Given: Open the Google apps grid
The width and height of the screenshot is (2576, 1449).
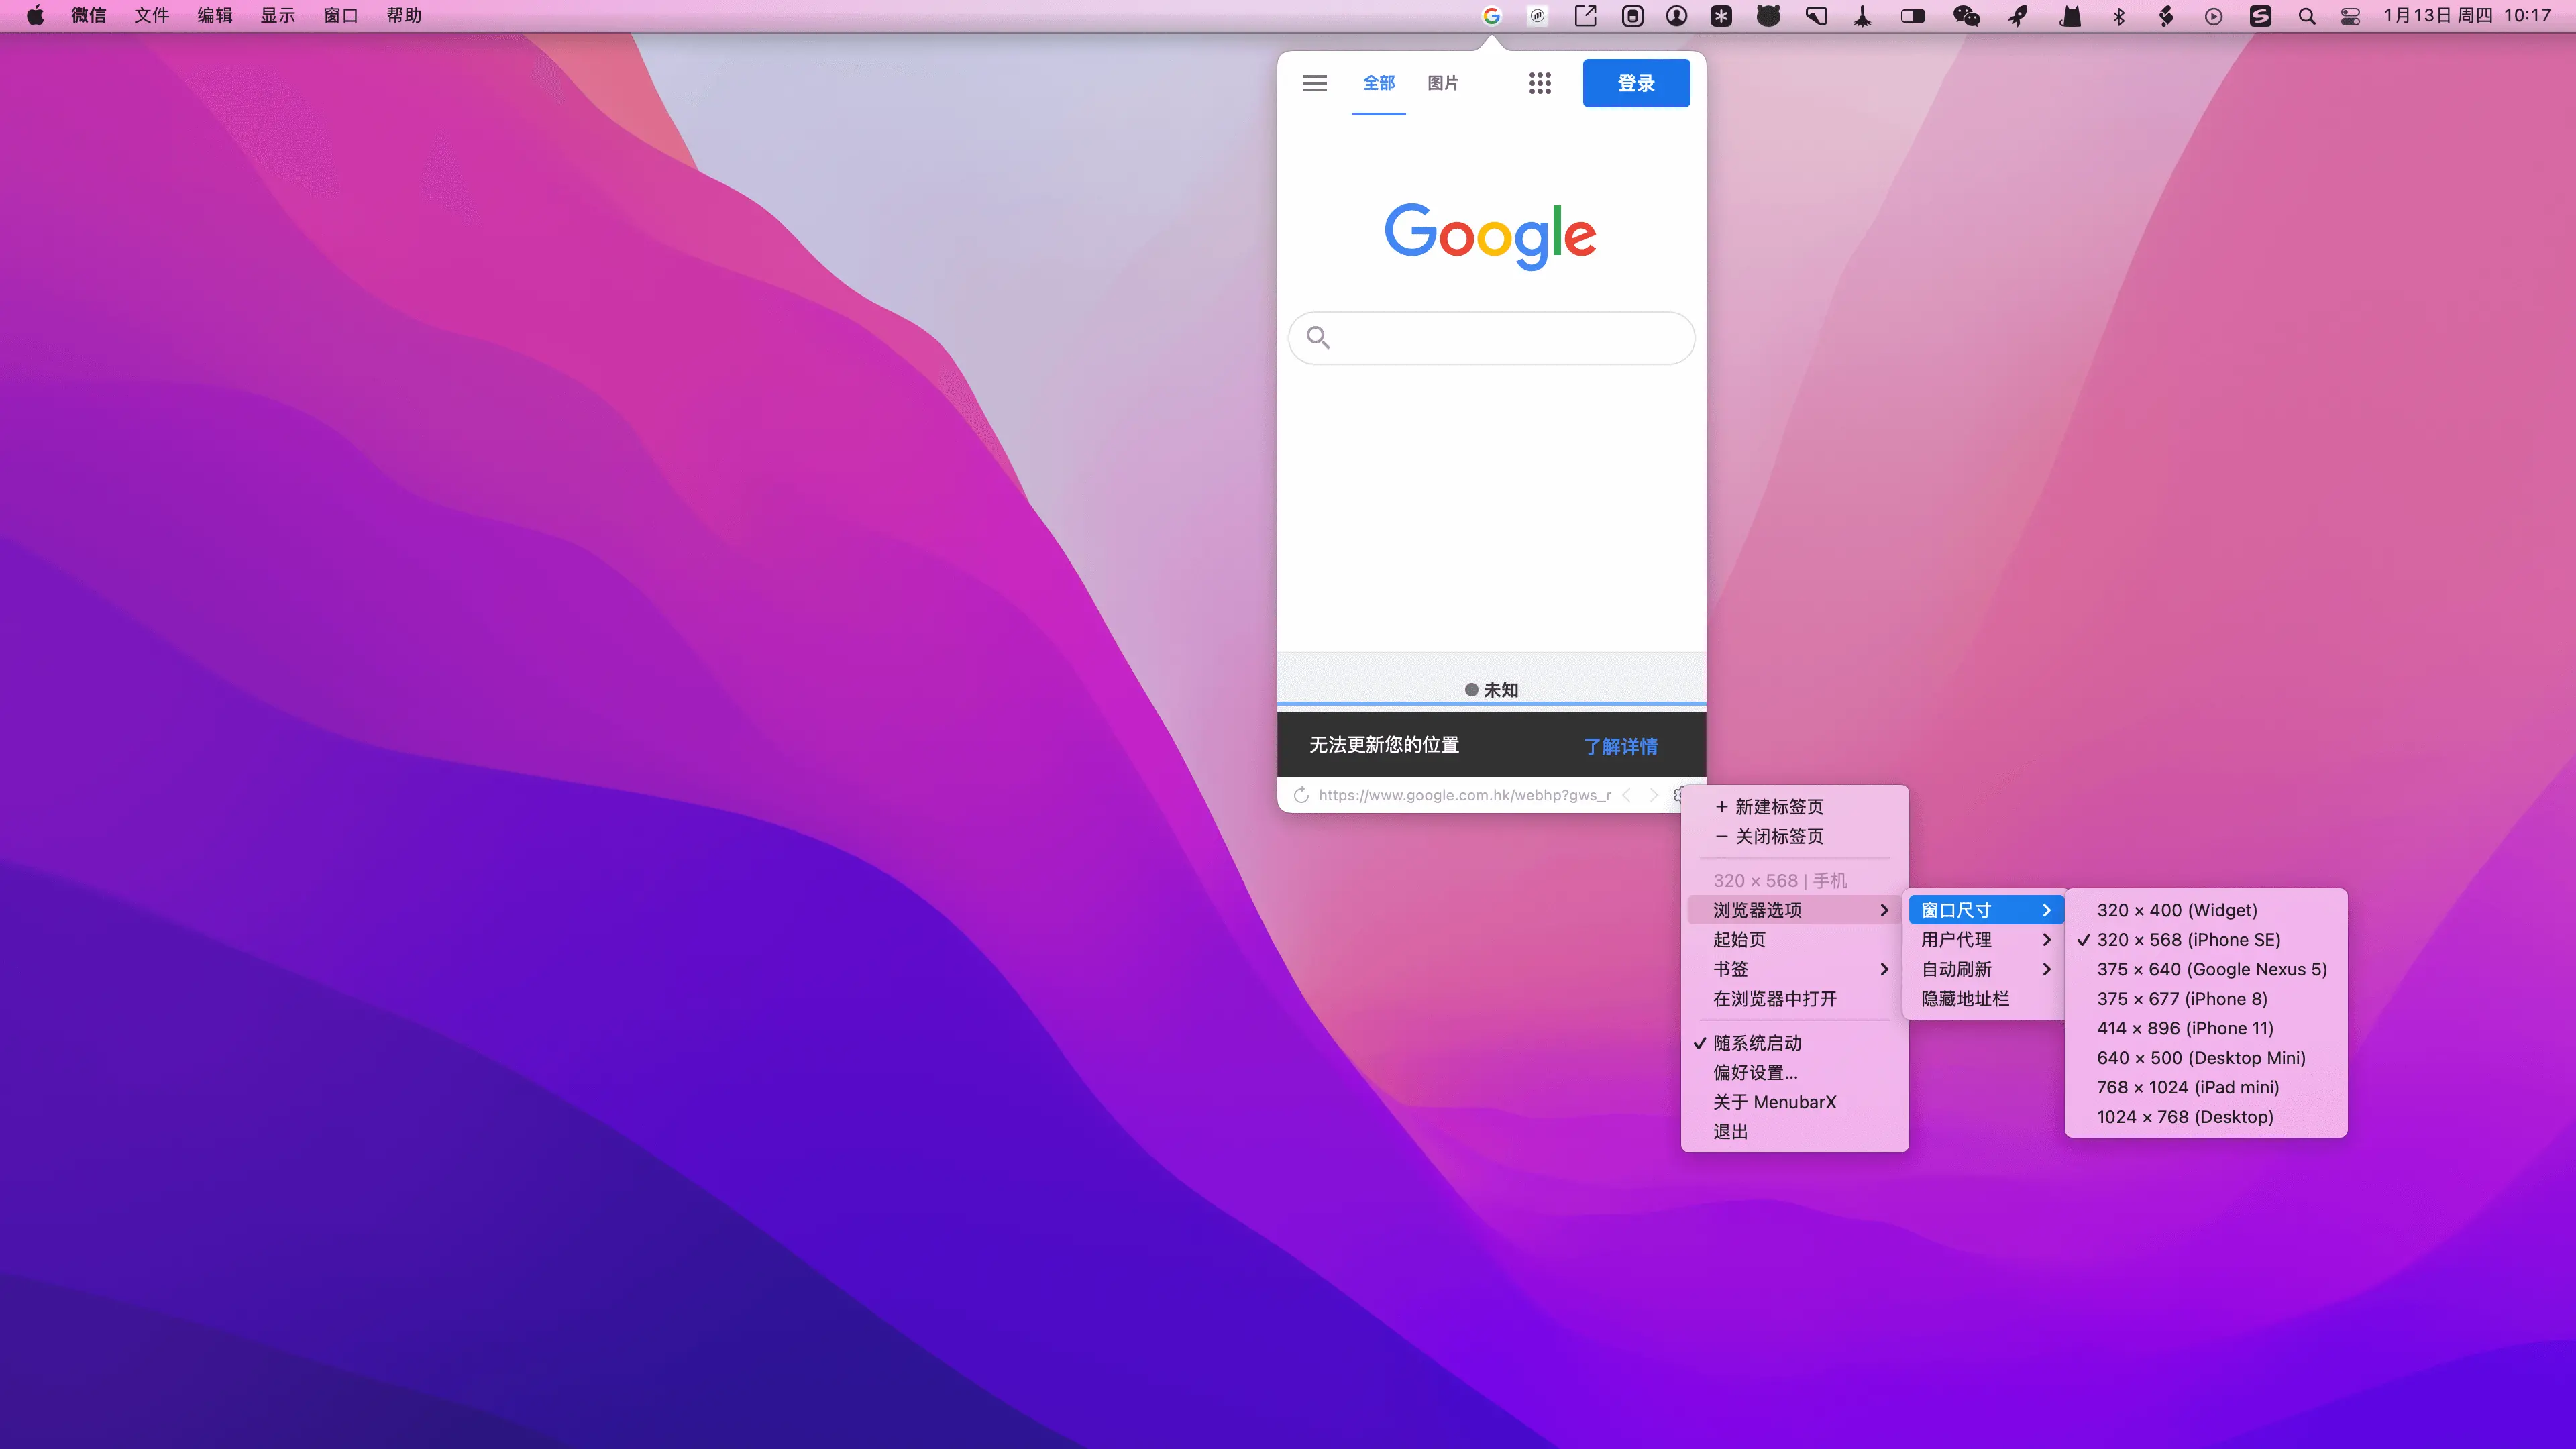Looking at the screenshot, I should pos(1540,83).
